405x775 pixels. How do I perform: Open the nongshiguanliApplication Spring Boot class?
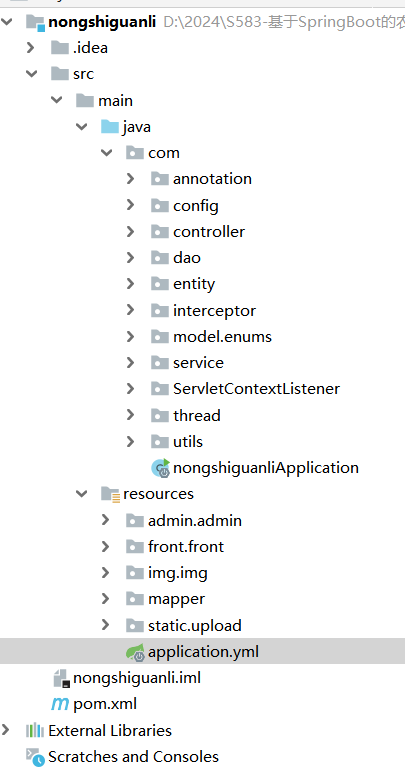[266, 468]
